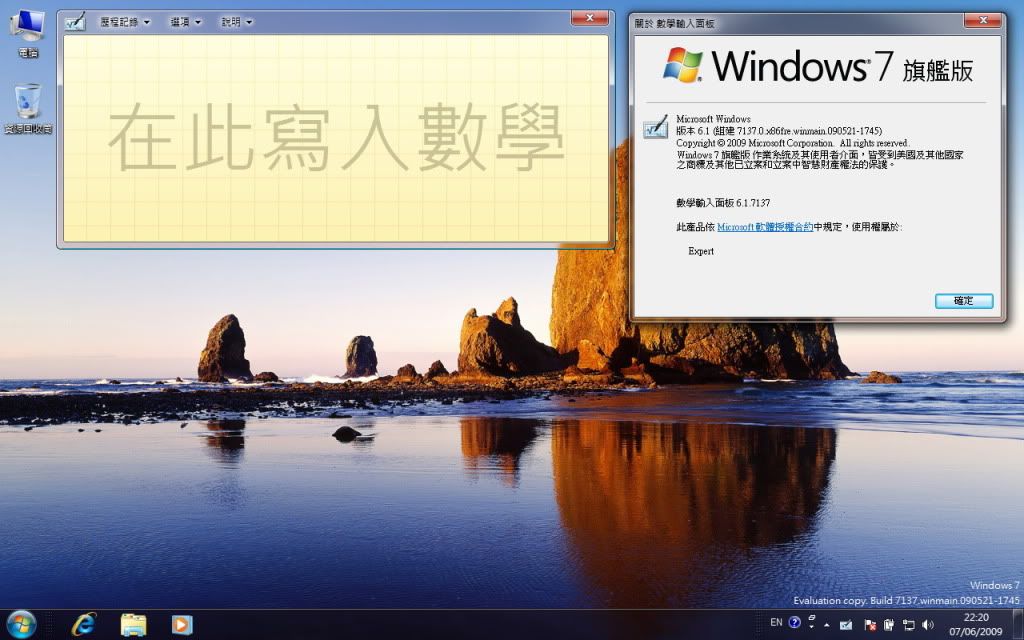This screenshot has width=1024, height=640.
Task: Expand the 歷程記錄 dropdown arrow
Action: click(x=146, y=23)
